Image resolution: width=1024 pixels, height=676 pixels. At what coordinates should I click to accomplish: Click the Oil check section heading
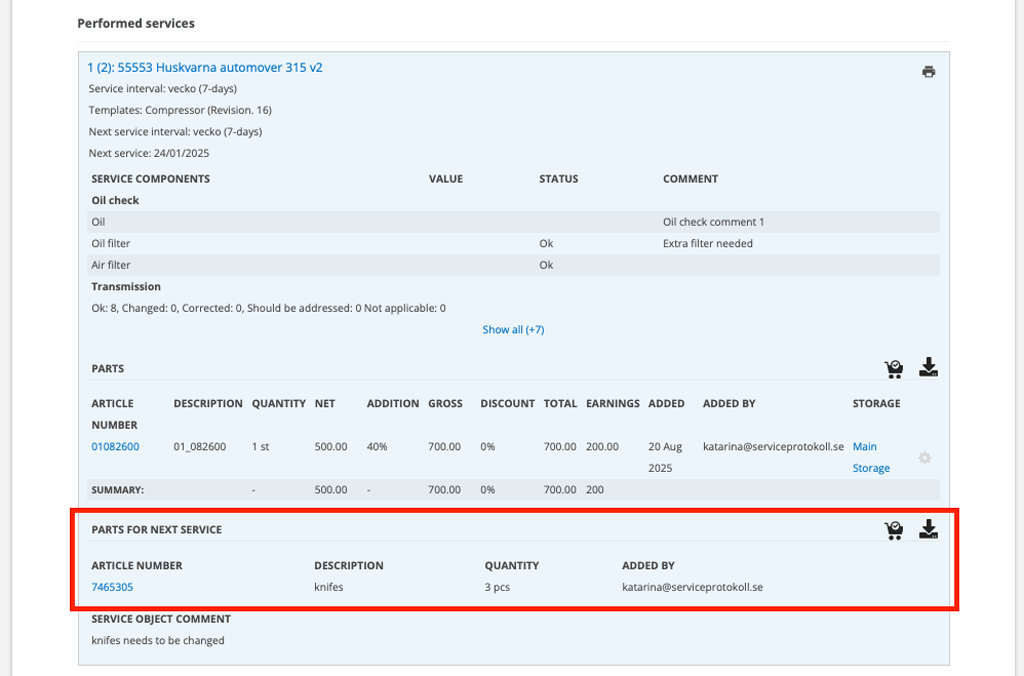click(x=115, y=201)
